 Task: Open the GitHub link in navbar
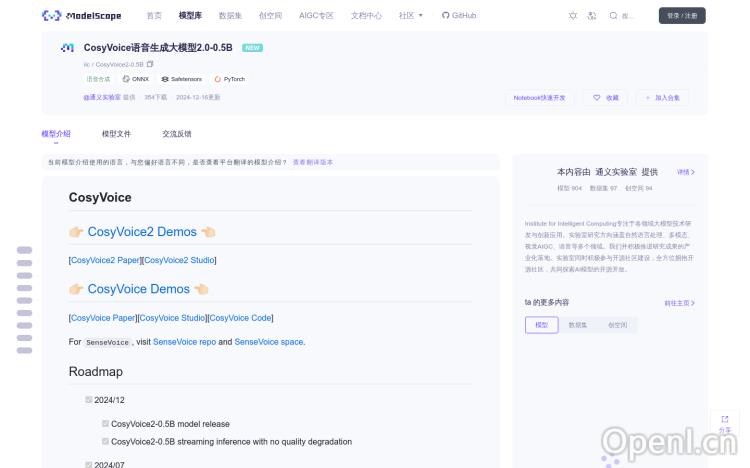tap(459, 16)
